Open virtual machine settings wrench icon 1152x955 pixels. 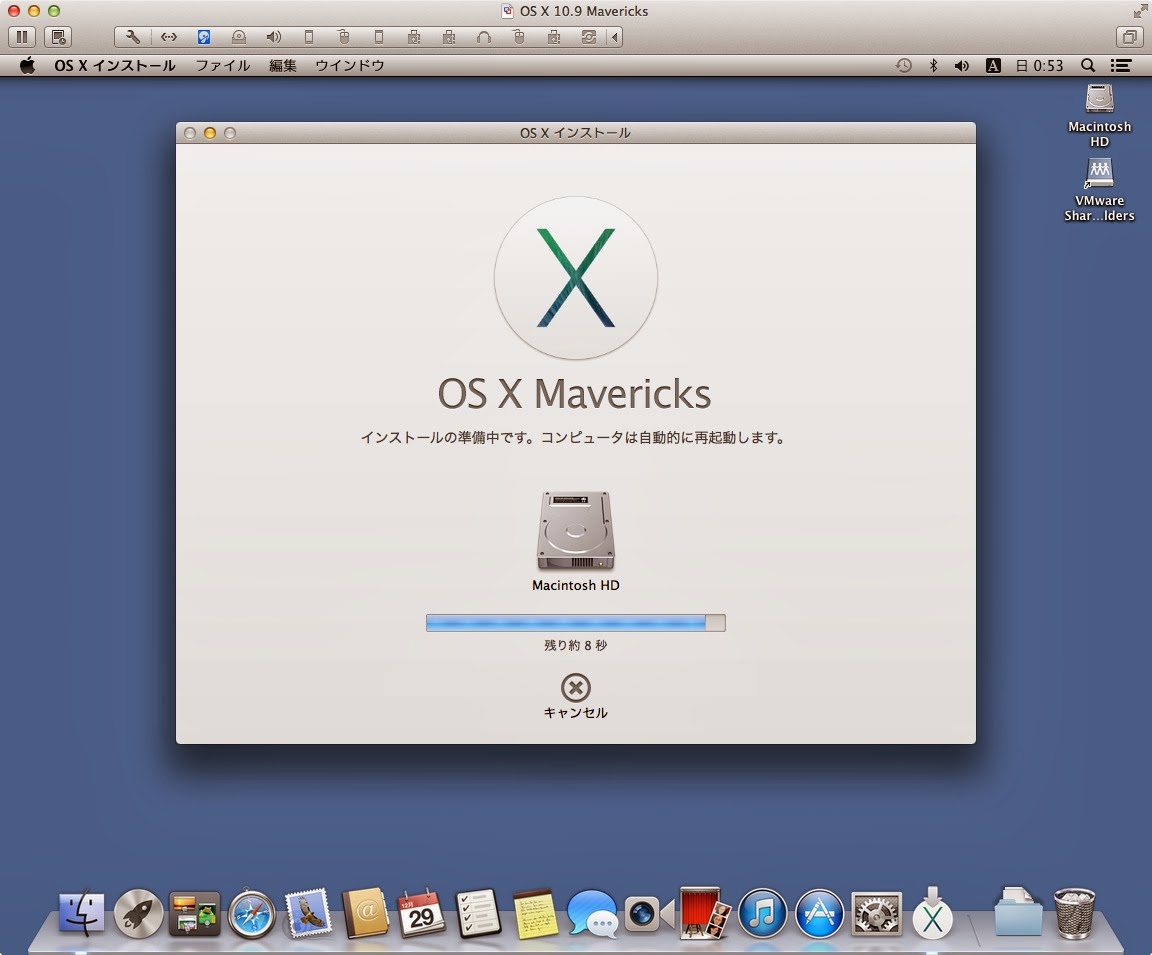[x=133, y=37]
